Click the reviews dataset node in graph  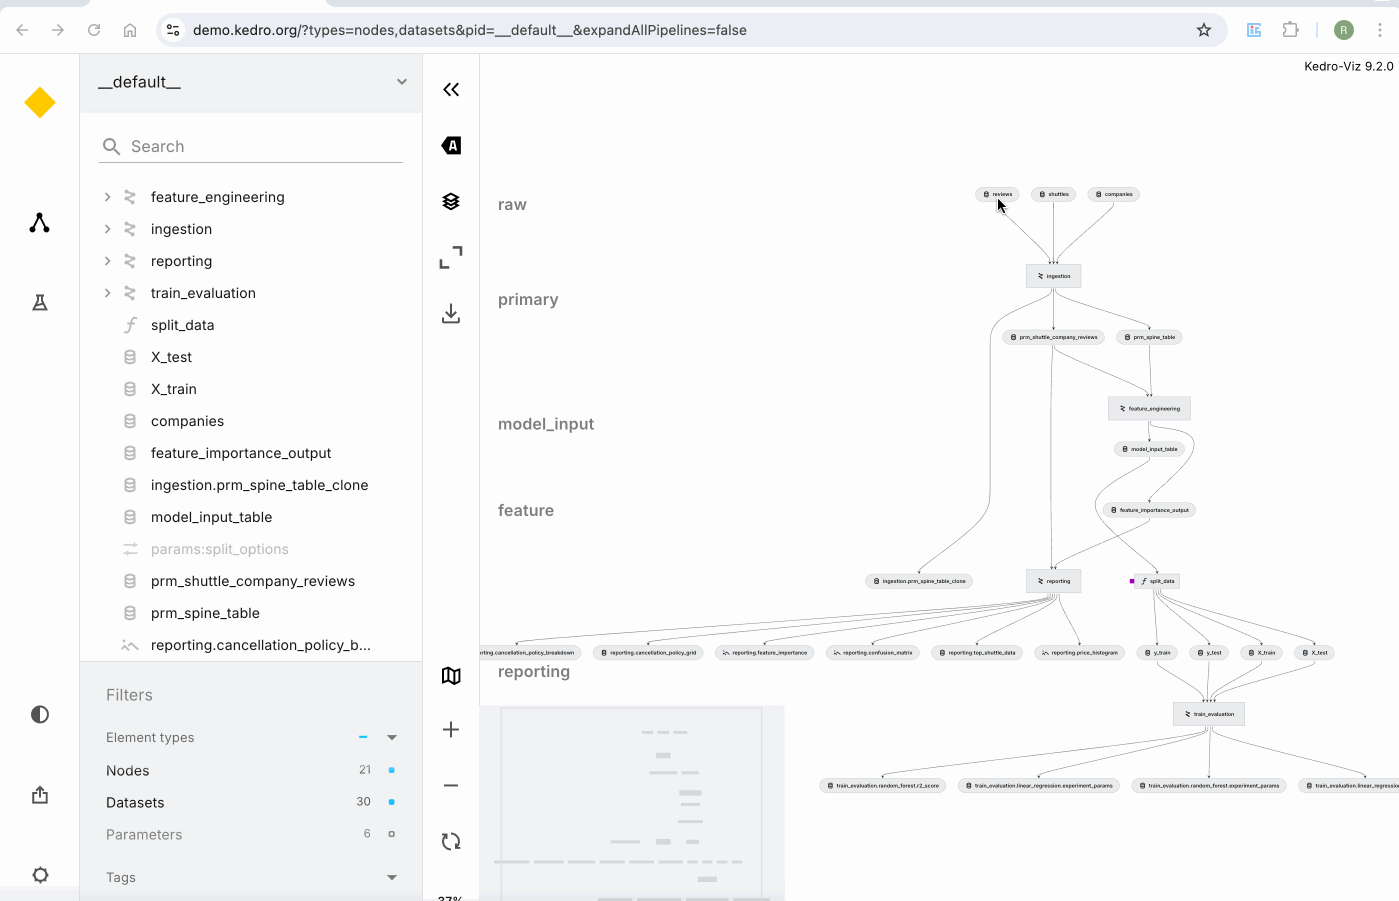tap(997, 194)
